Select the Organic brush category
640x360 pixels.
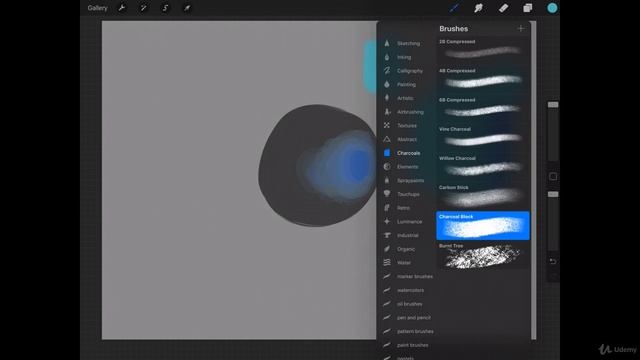[406, 249]
